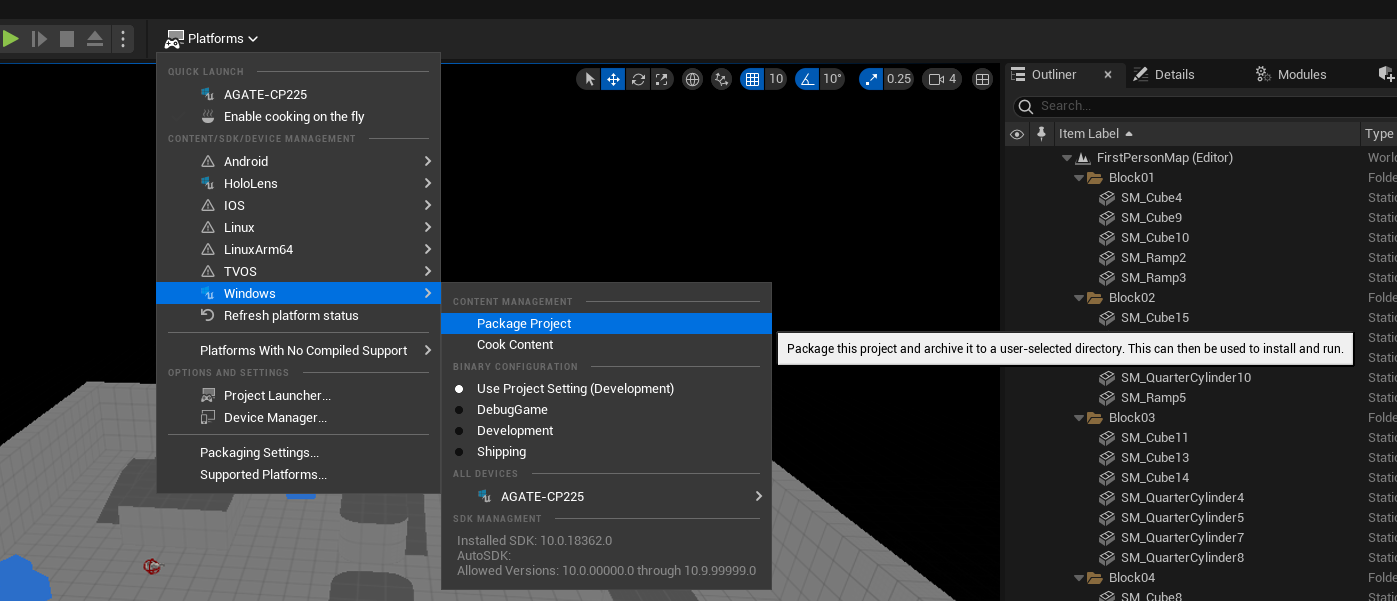Select the Shipping binary configuration
1397x601 pixels.
tap(501, 452)
